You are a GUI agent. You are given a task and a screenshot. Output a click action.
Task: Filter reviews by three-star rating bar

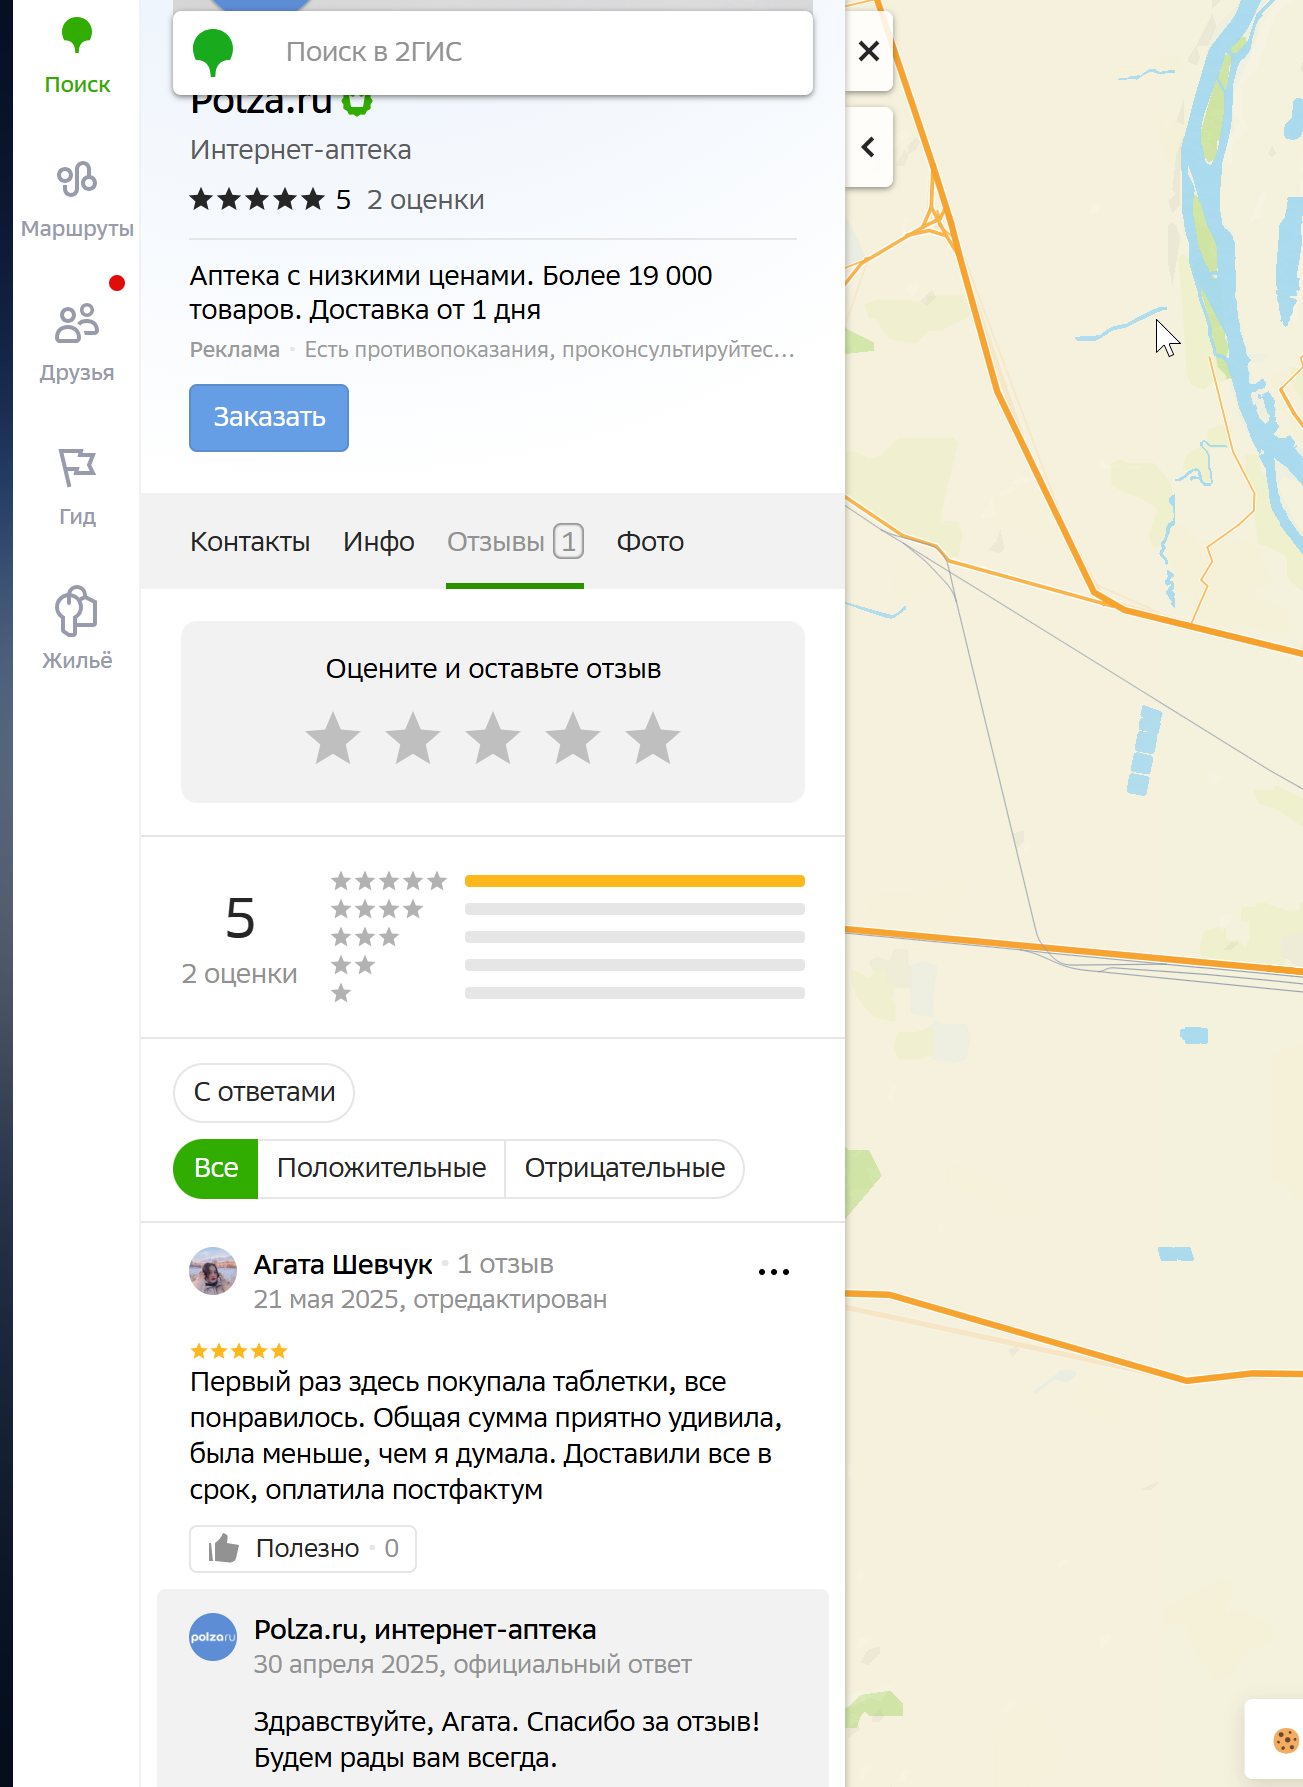635,937
